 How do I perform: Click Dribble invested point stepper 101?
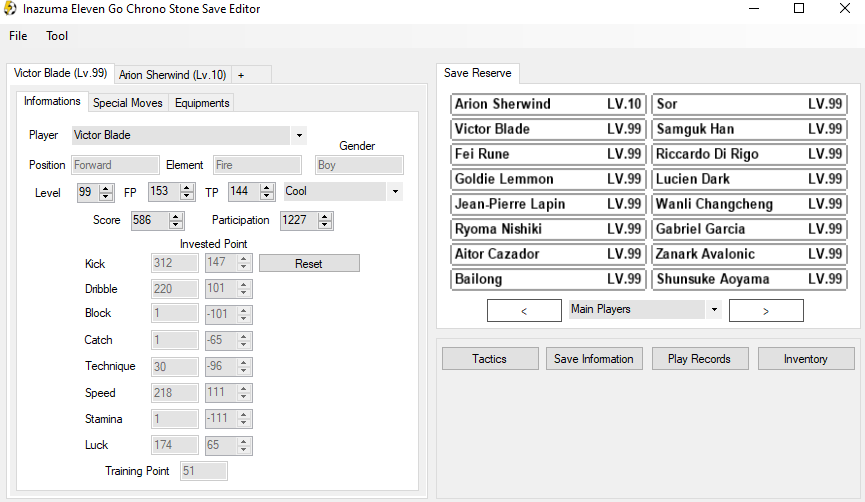[228, 289]
